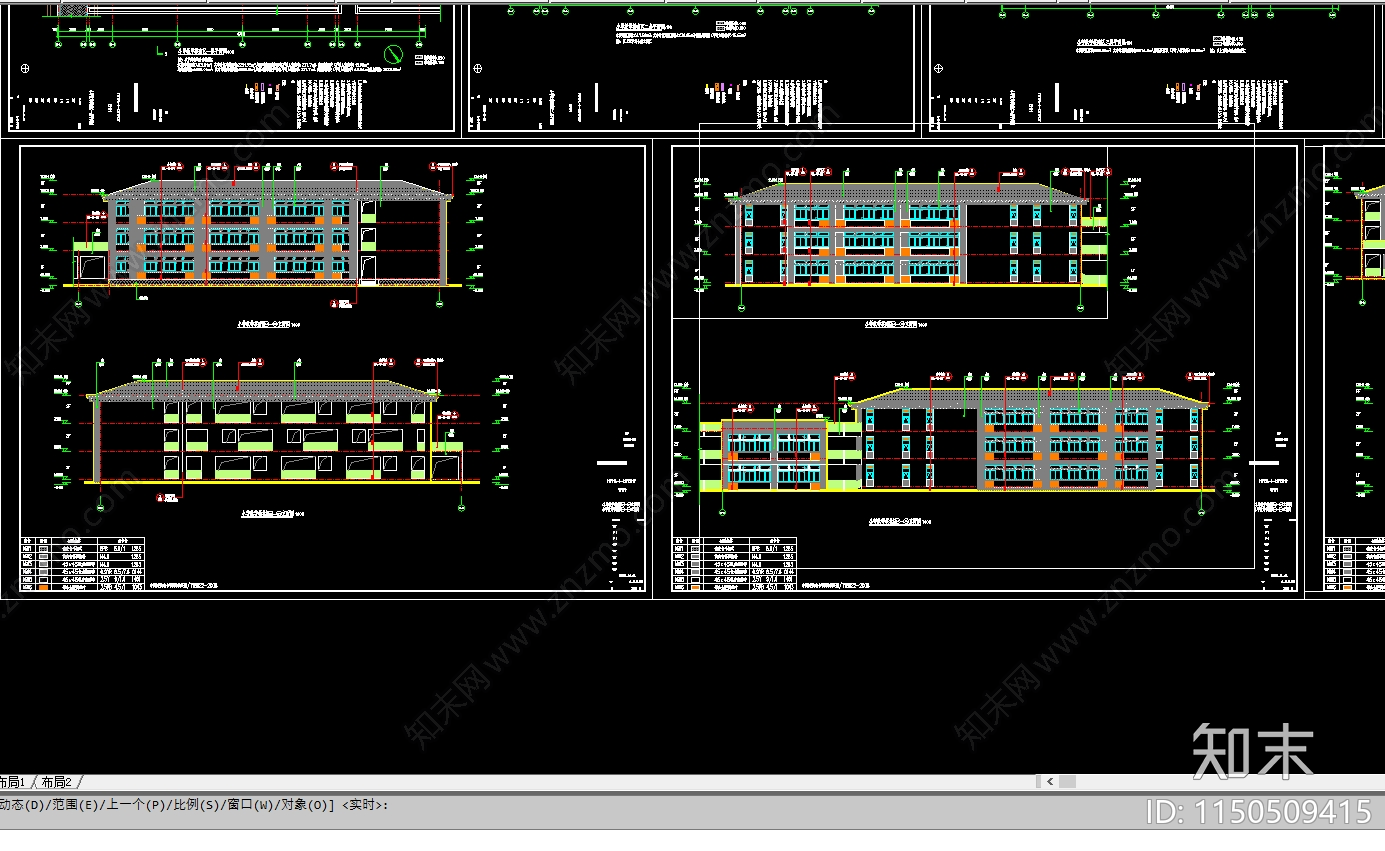Click the command line zoom prompt text
This screenshot has height=851, width=1385.
click(194, 805)
